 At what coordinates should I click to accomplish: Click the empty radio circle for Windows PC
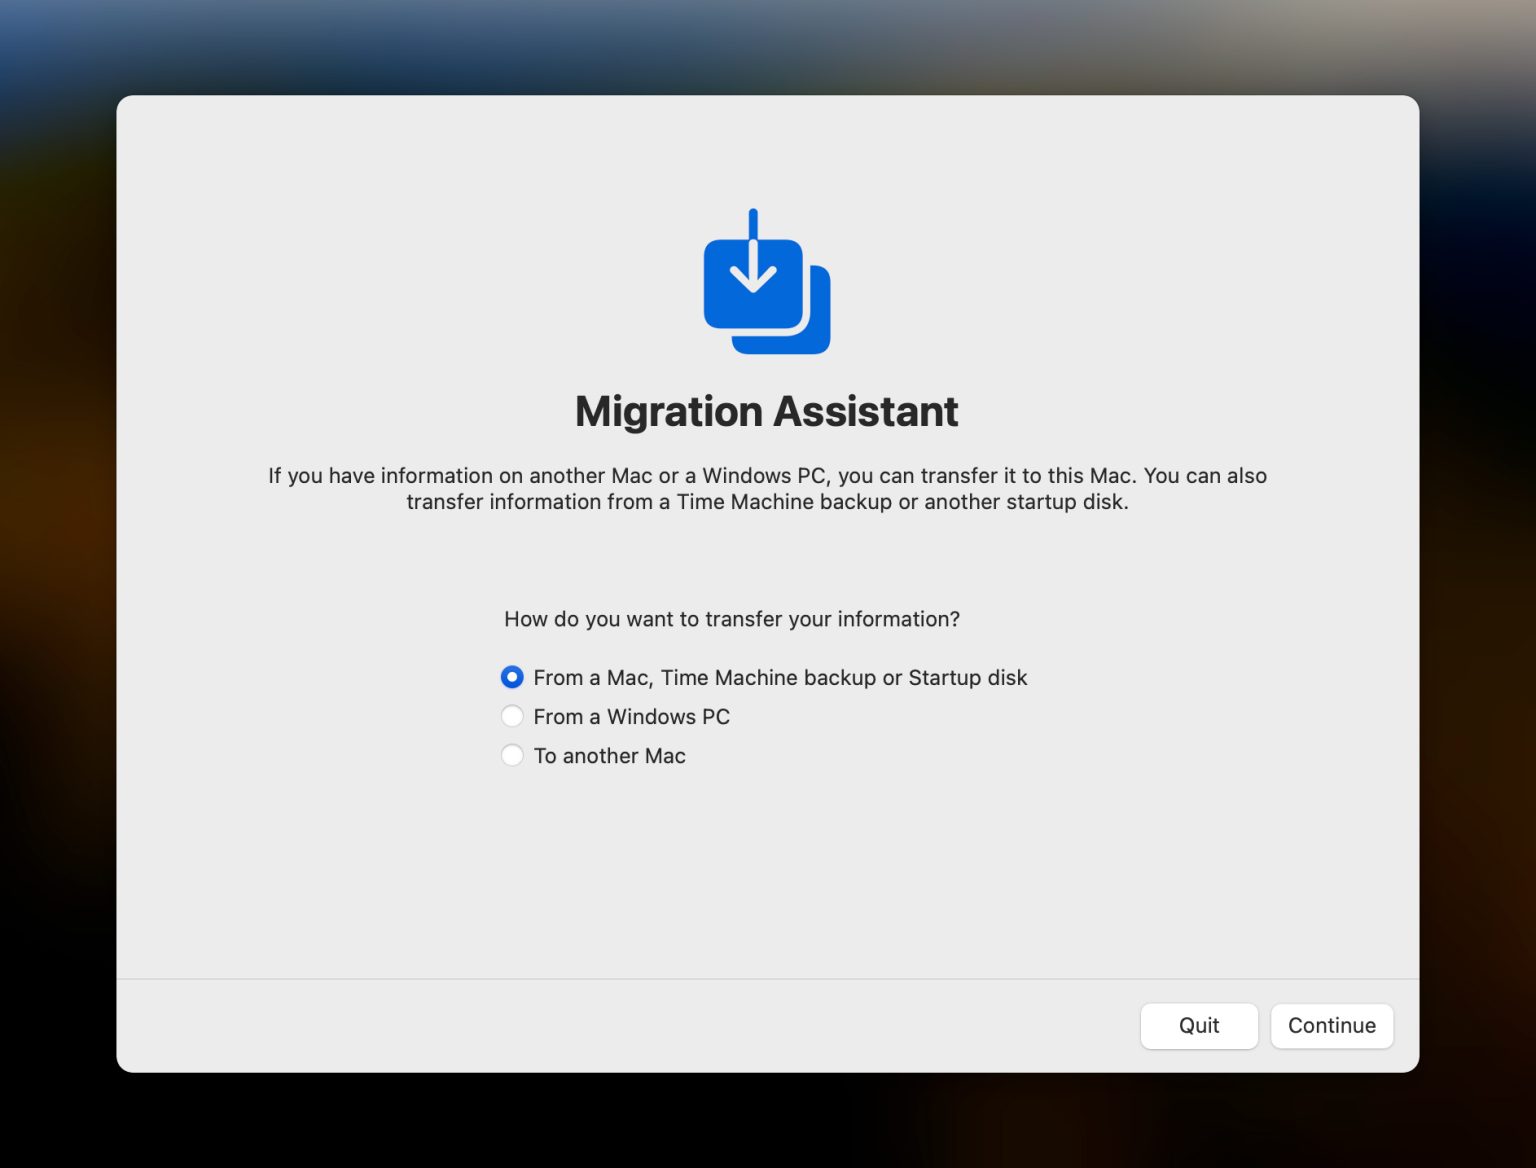(x=512, y=716)
